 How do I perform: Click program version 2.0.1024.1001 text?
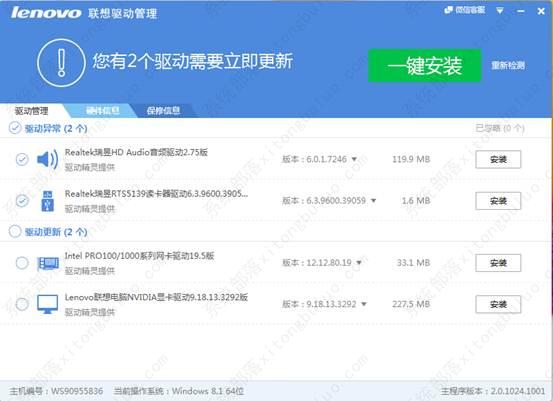518,391
